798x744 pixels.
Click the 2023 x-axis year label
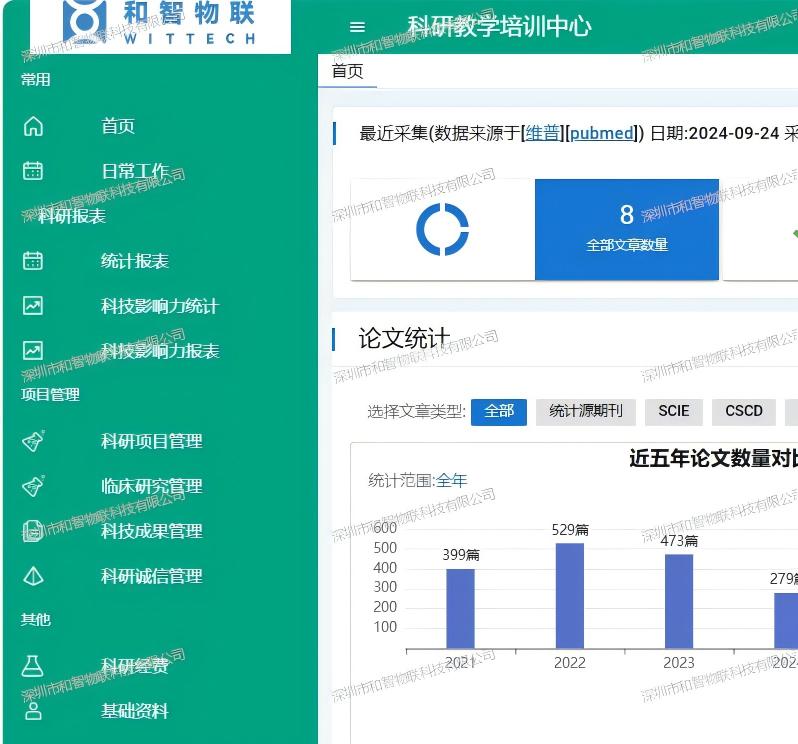point(679,663)
